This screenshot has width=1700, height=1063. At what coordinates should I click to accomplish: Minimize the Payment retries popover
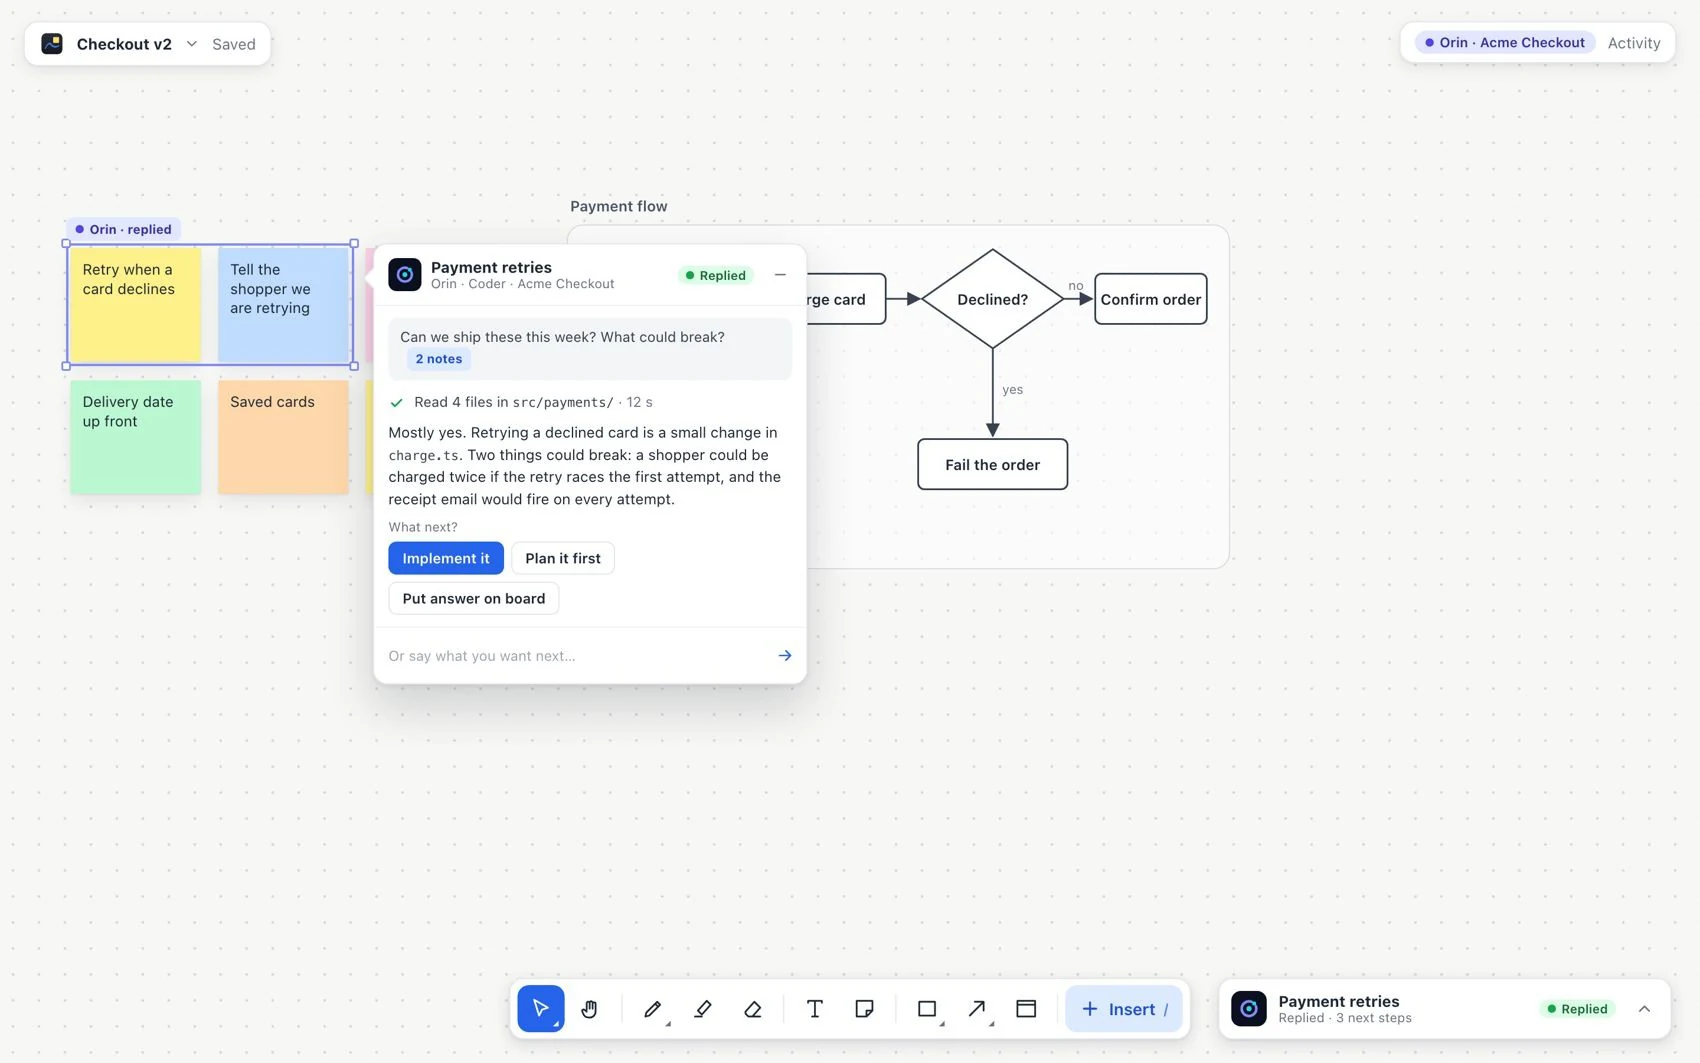point(780,275)
